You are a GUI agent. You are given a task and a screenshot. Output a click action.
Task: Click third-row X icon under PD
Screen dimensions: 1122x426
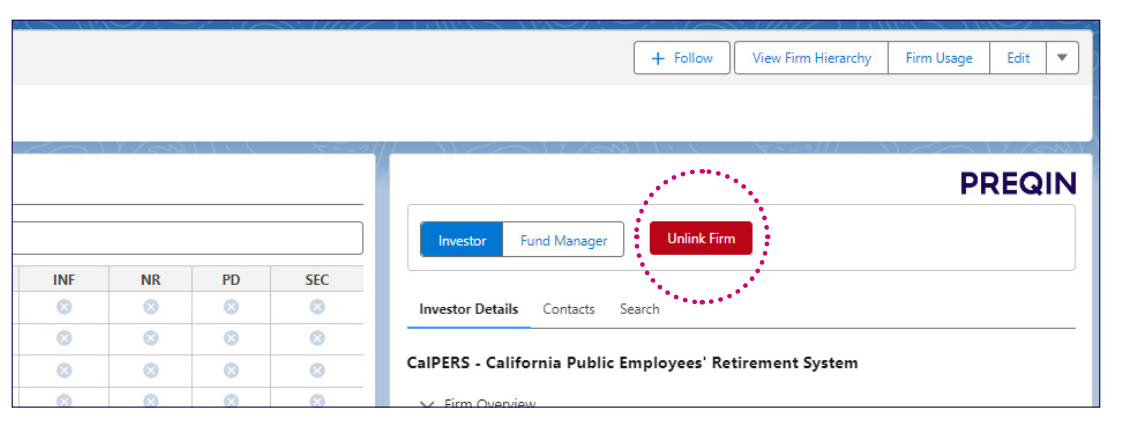[x=230, y=370]
